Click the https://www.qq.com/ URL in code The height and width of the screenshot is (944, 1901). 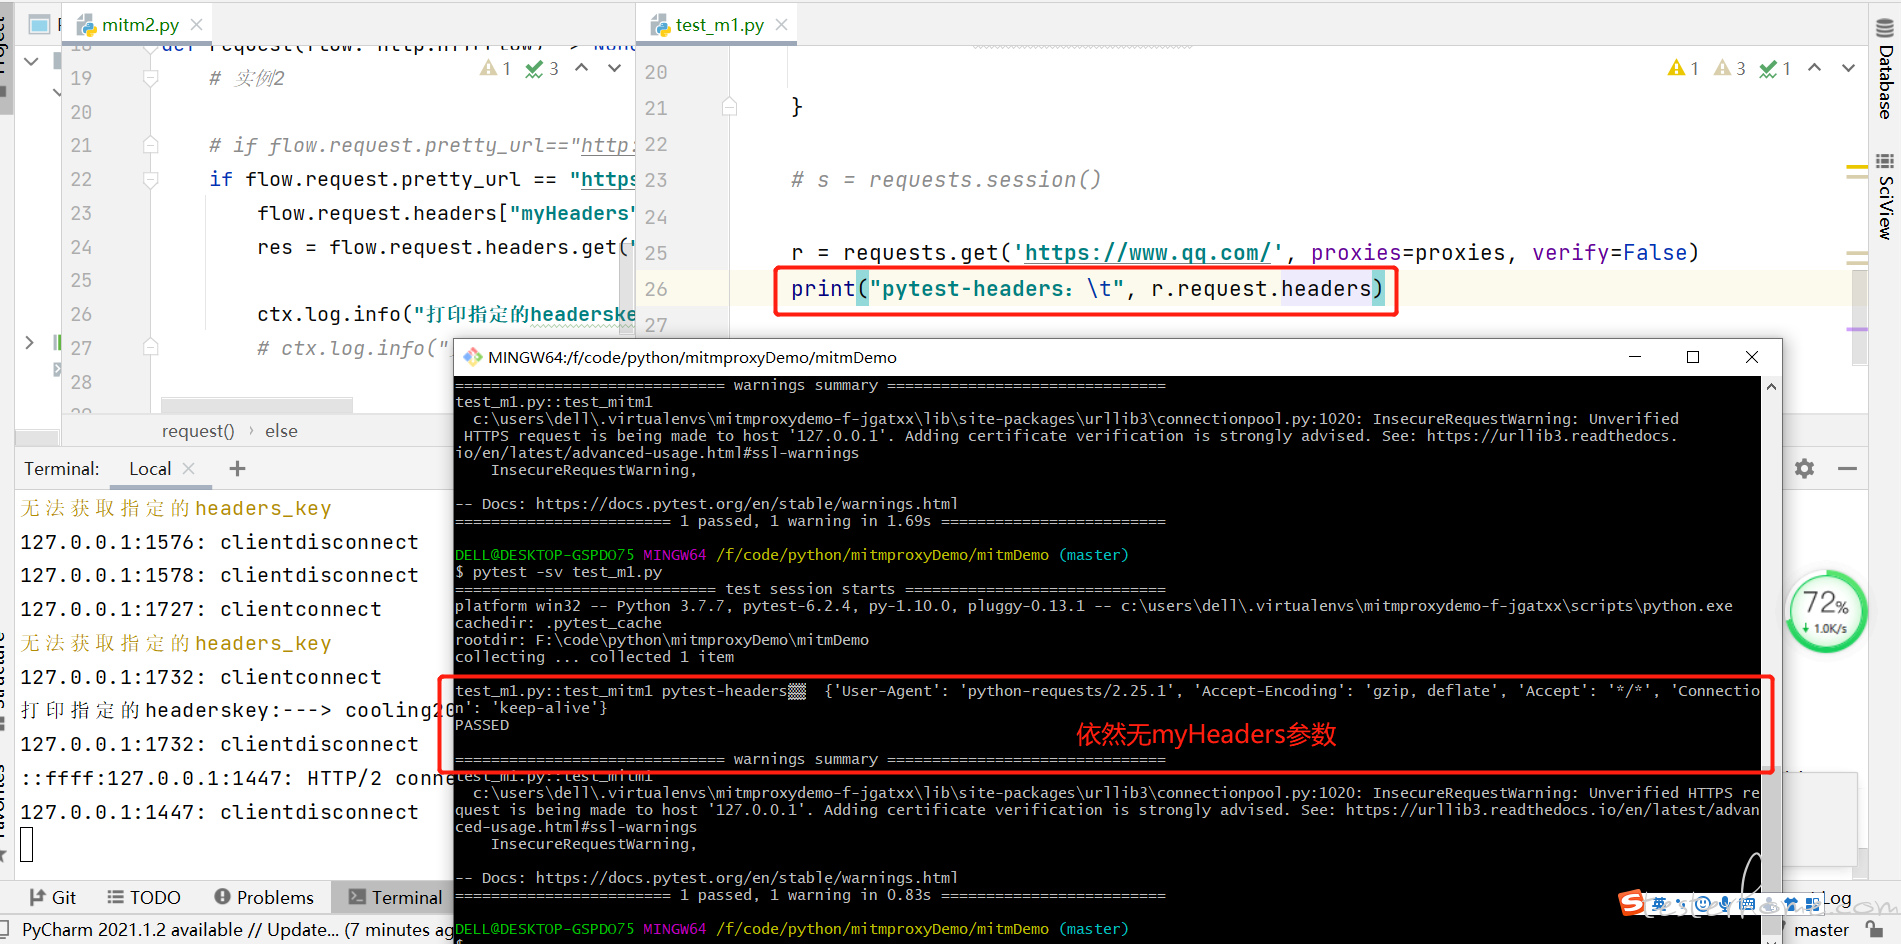coord(1148,253)
